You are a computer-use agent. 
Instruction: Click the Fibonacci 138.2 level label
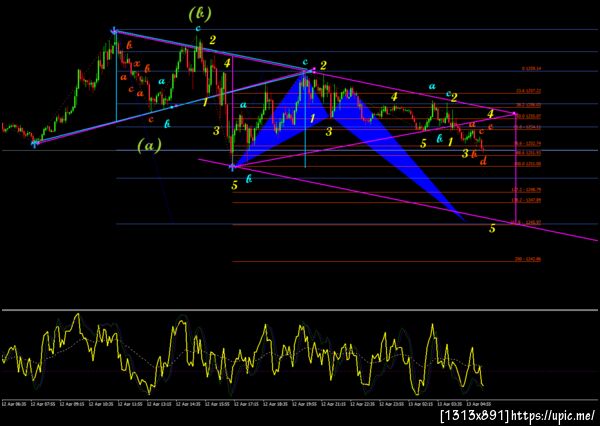[526, 200]
